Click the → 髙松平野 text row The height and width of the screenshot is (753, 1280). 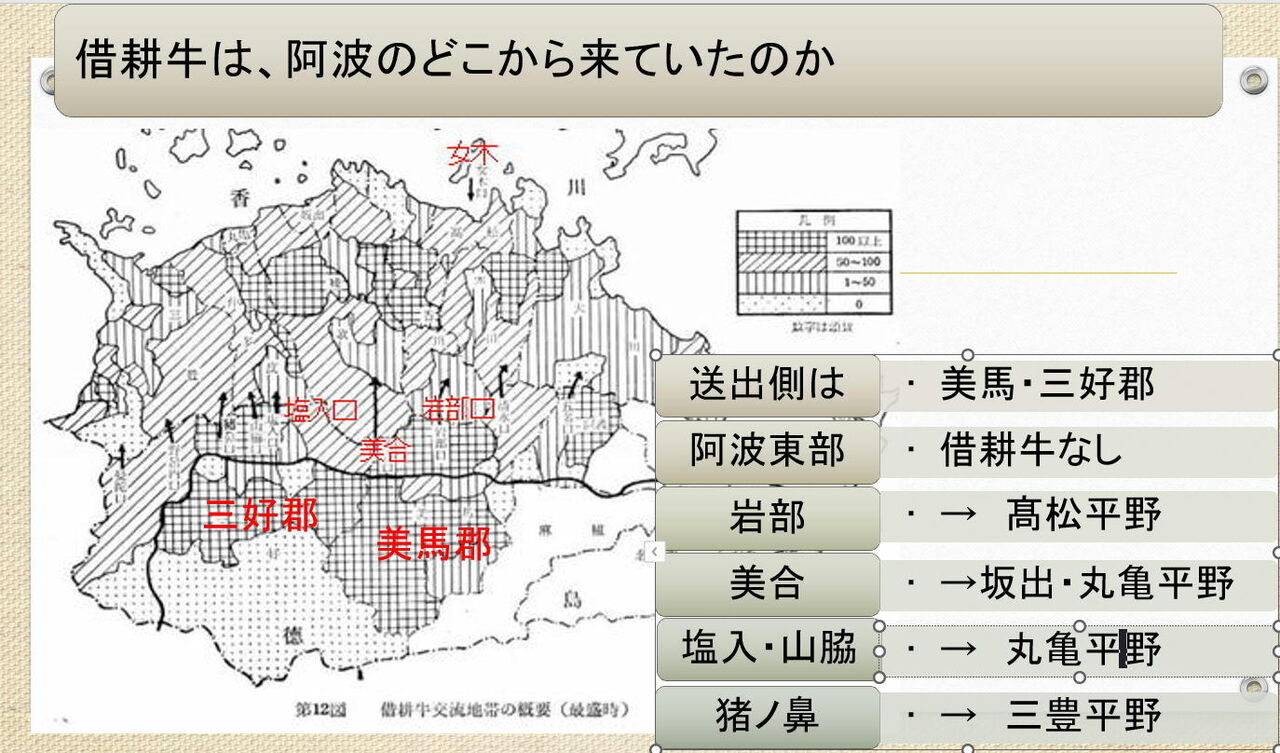tap(1080, 517)
